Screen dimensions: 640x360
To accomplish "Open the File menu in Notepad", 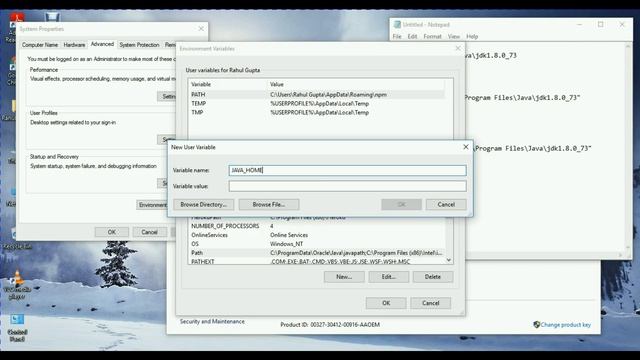I will click(x=397, y=36).
